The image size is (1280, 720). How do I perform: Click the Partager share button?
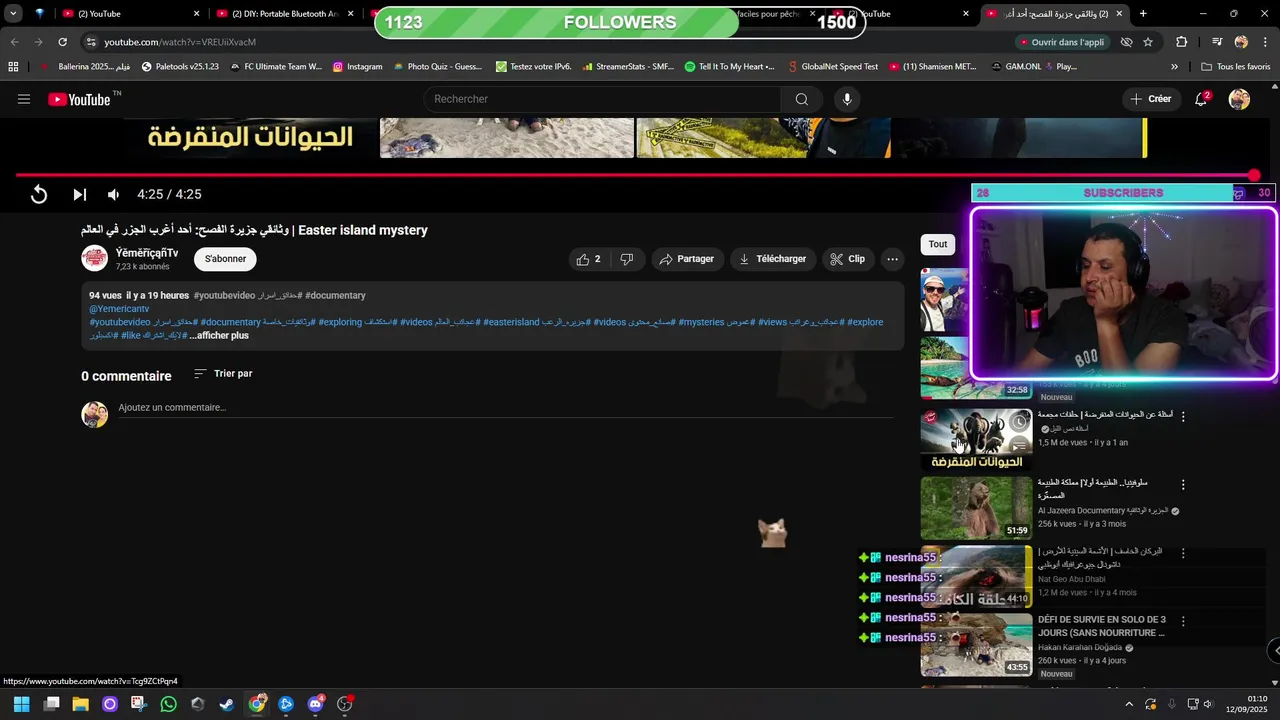click(x=687, y=259)
